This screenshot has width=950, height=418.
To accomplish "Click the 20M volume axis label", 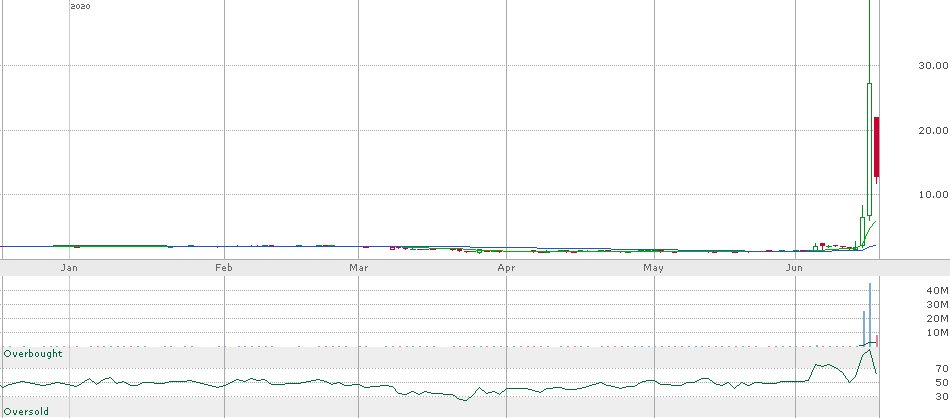I will (937, 319).
